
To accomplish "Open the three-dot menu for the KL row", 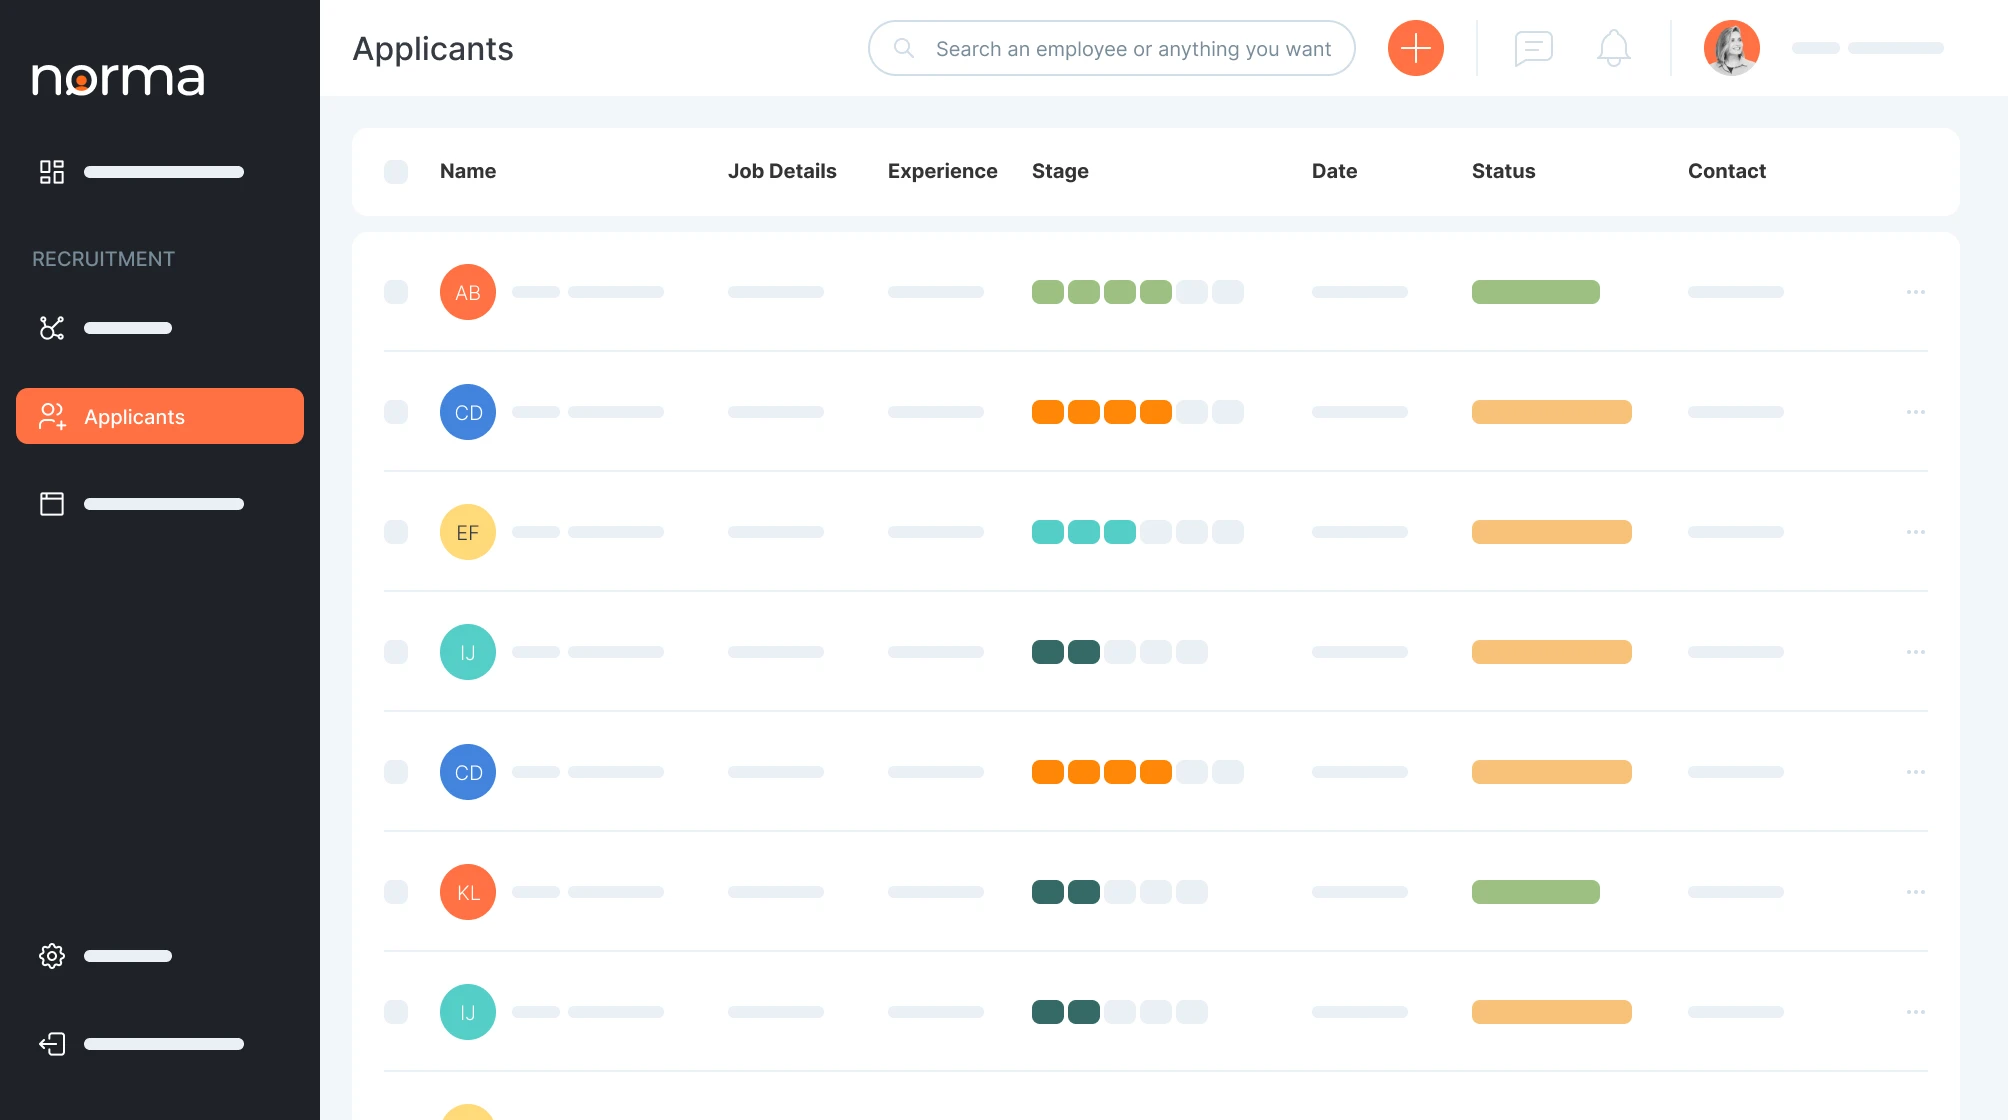I will (1915, 892).
